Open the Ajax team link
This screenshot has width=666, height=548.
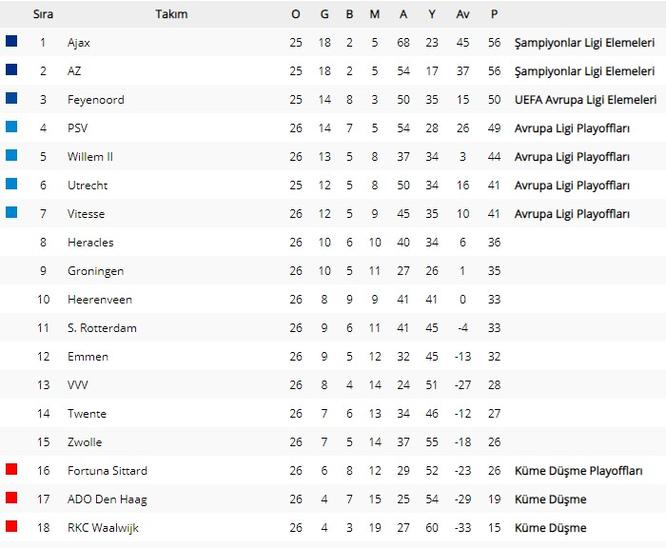(x=79, y=42)
